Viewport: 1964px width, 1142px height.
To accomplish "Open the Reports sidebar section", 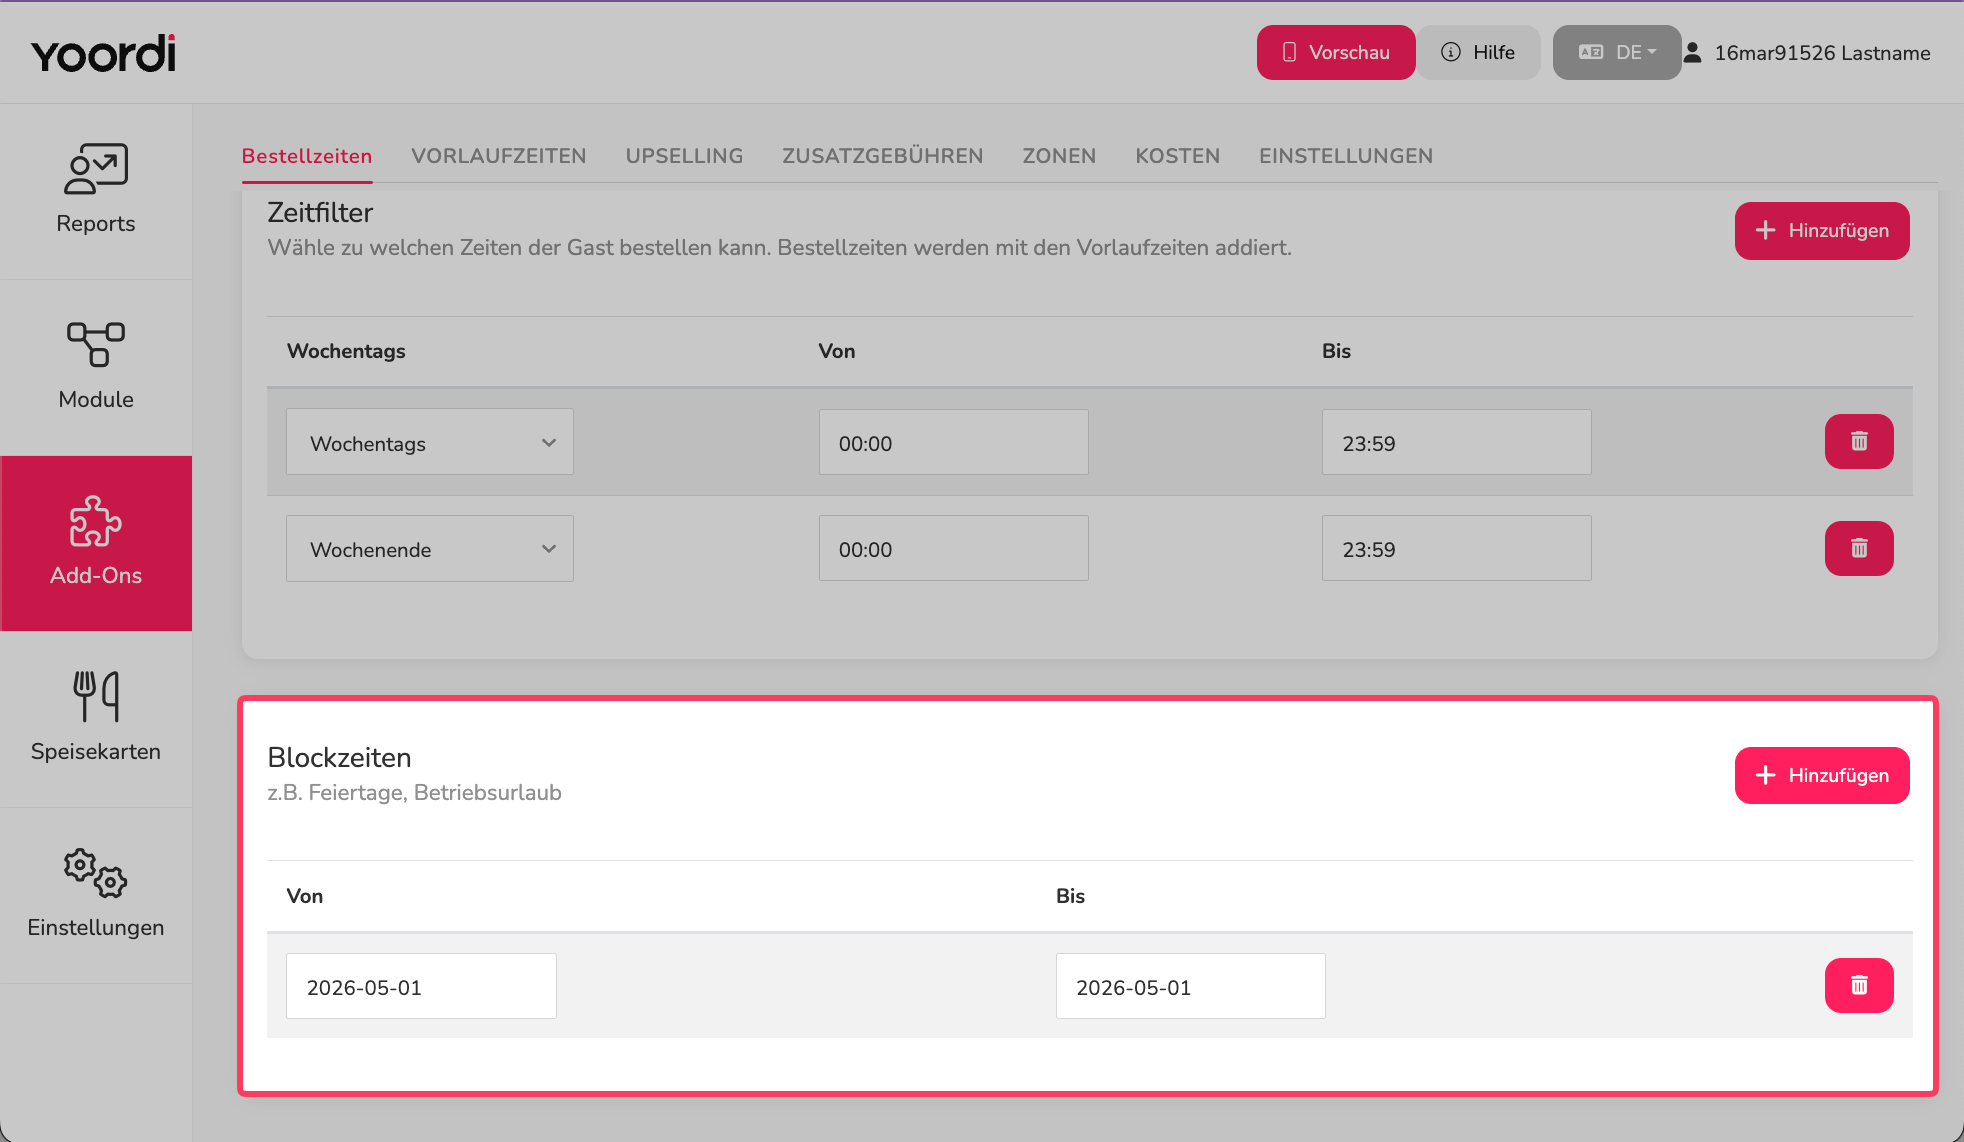I will pyautogui.click(x=96, y=191).
